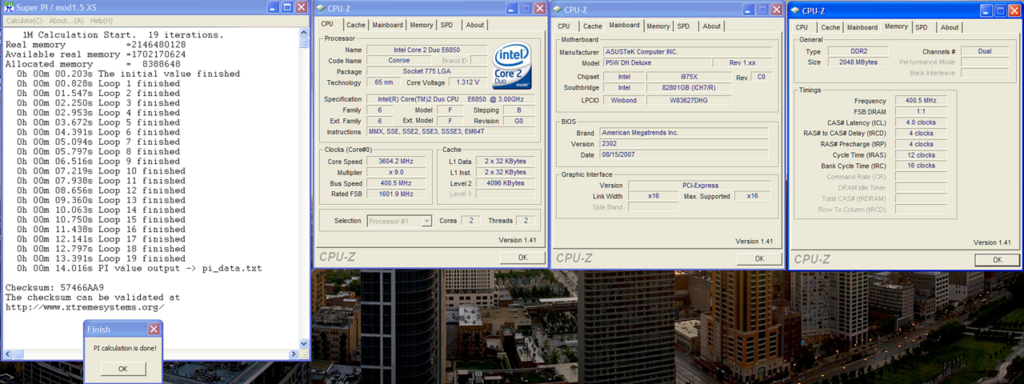Viewport: 1024px width, 384px height.
Task: Open the Calculate(C) menu in Super PI
Action: 24,21
